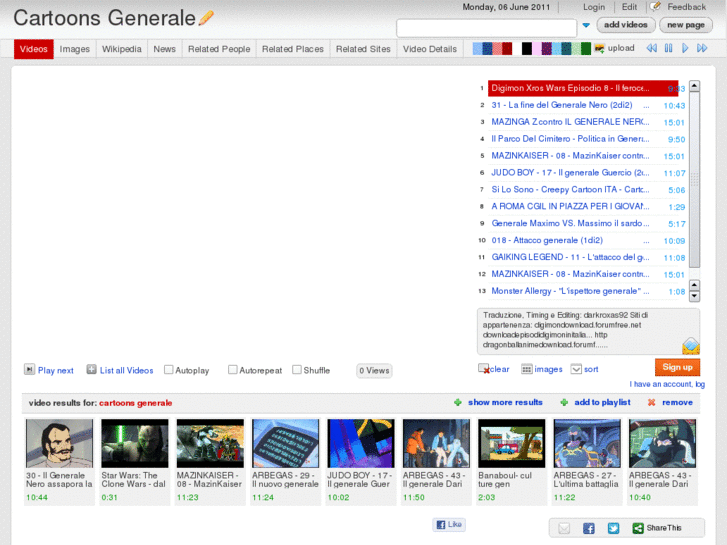727x545 pixels.
Task: Enable the Shuffle checkbox
Action: click(x=297, y=370)
